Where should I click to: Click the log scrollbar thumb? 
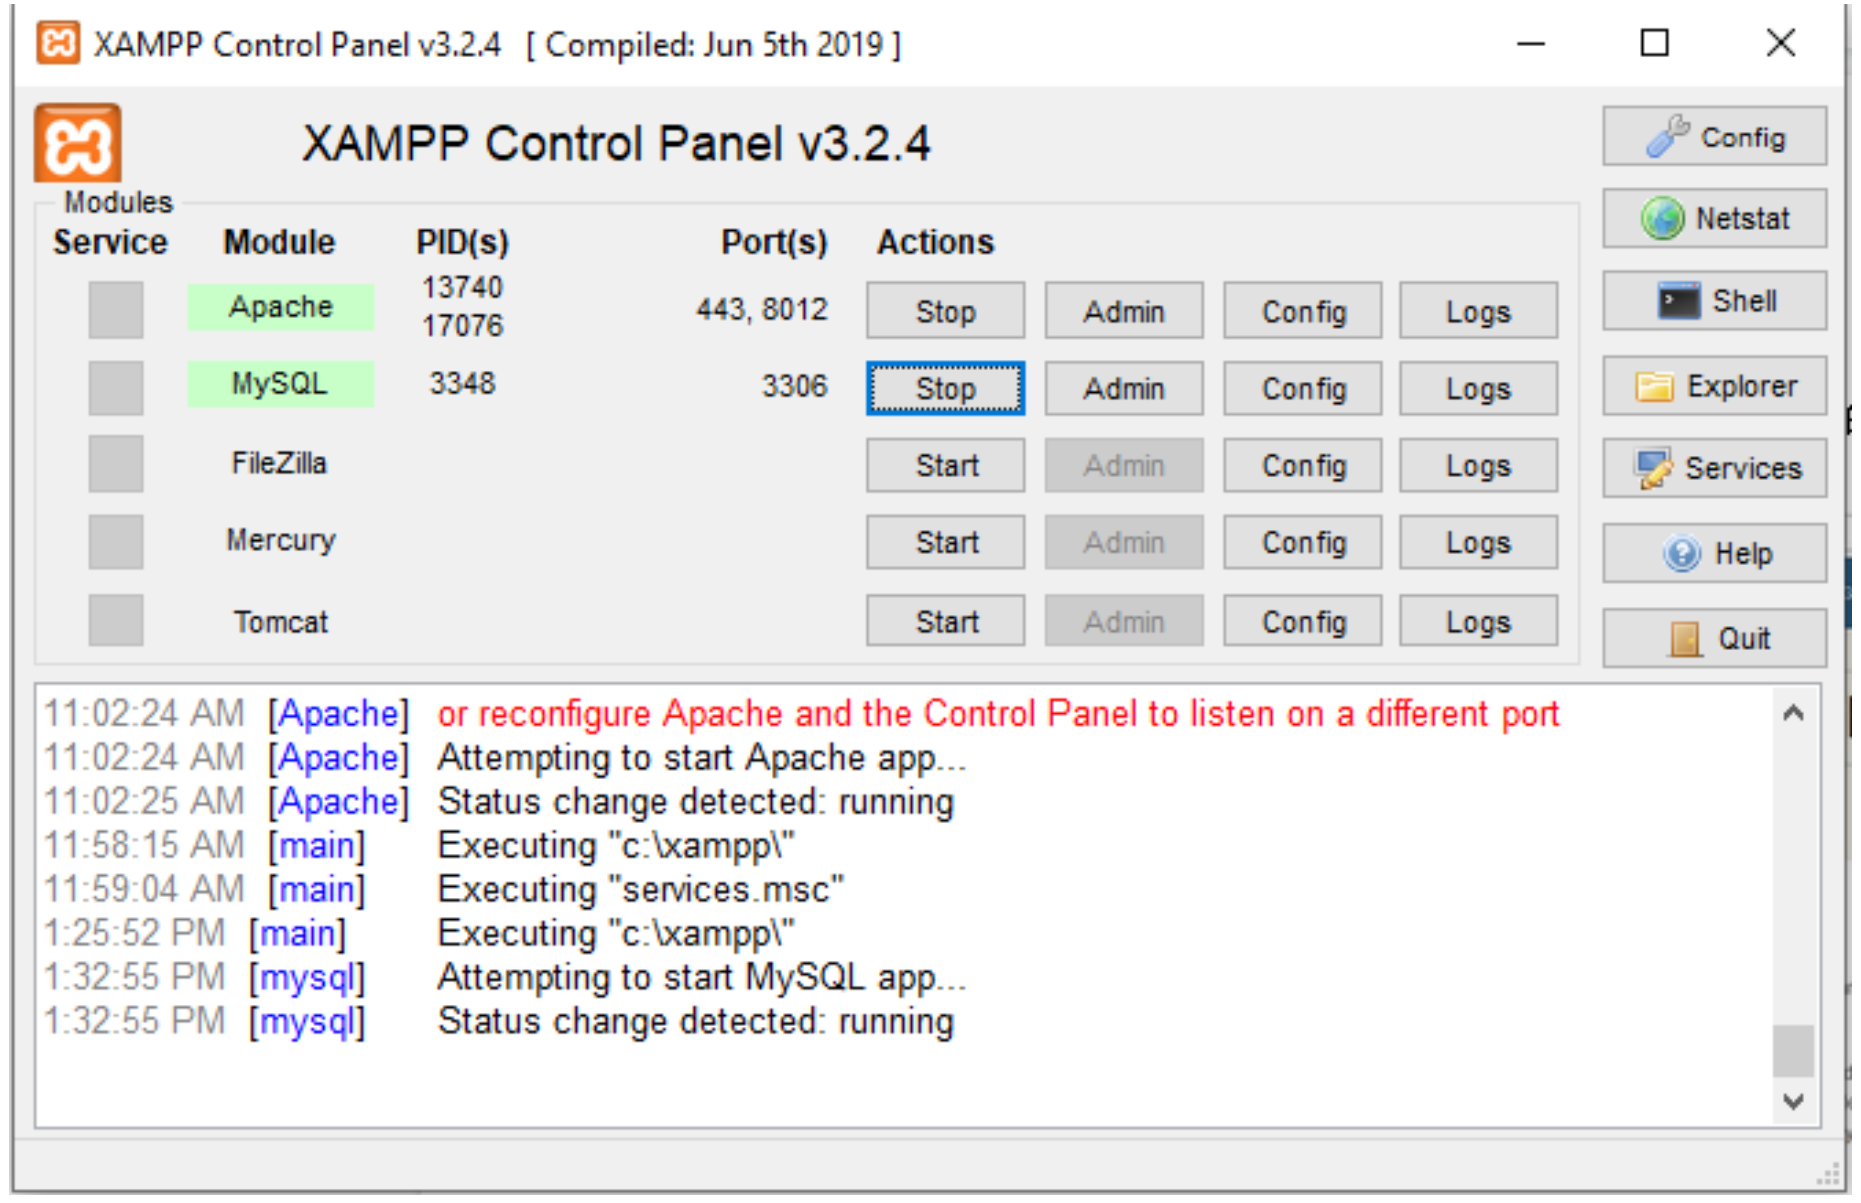1793,1051
